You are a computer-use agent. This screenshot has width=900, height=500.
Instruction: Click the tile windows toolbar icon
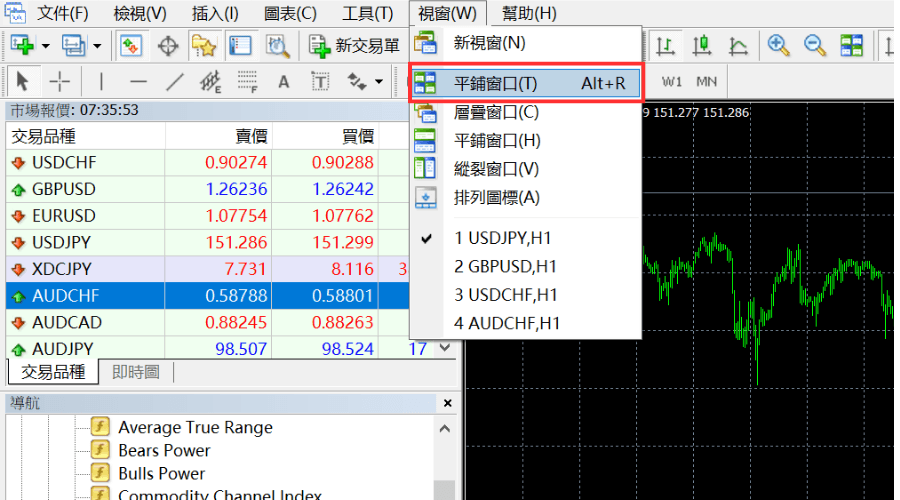click(851, 45)
